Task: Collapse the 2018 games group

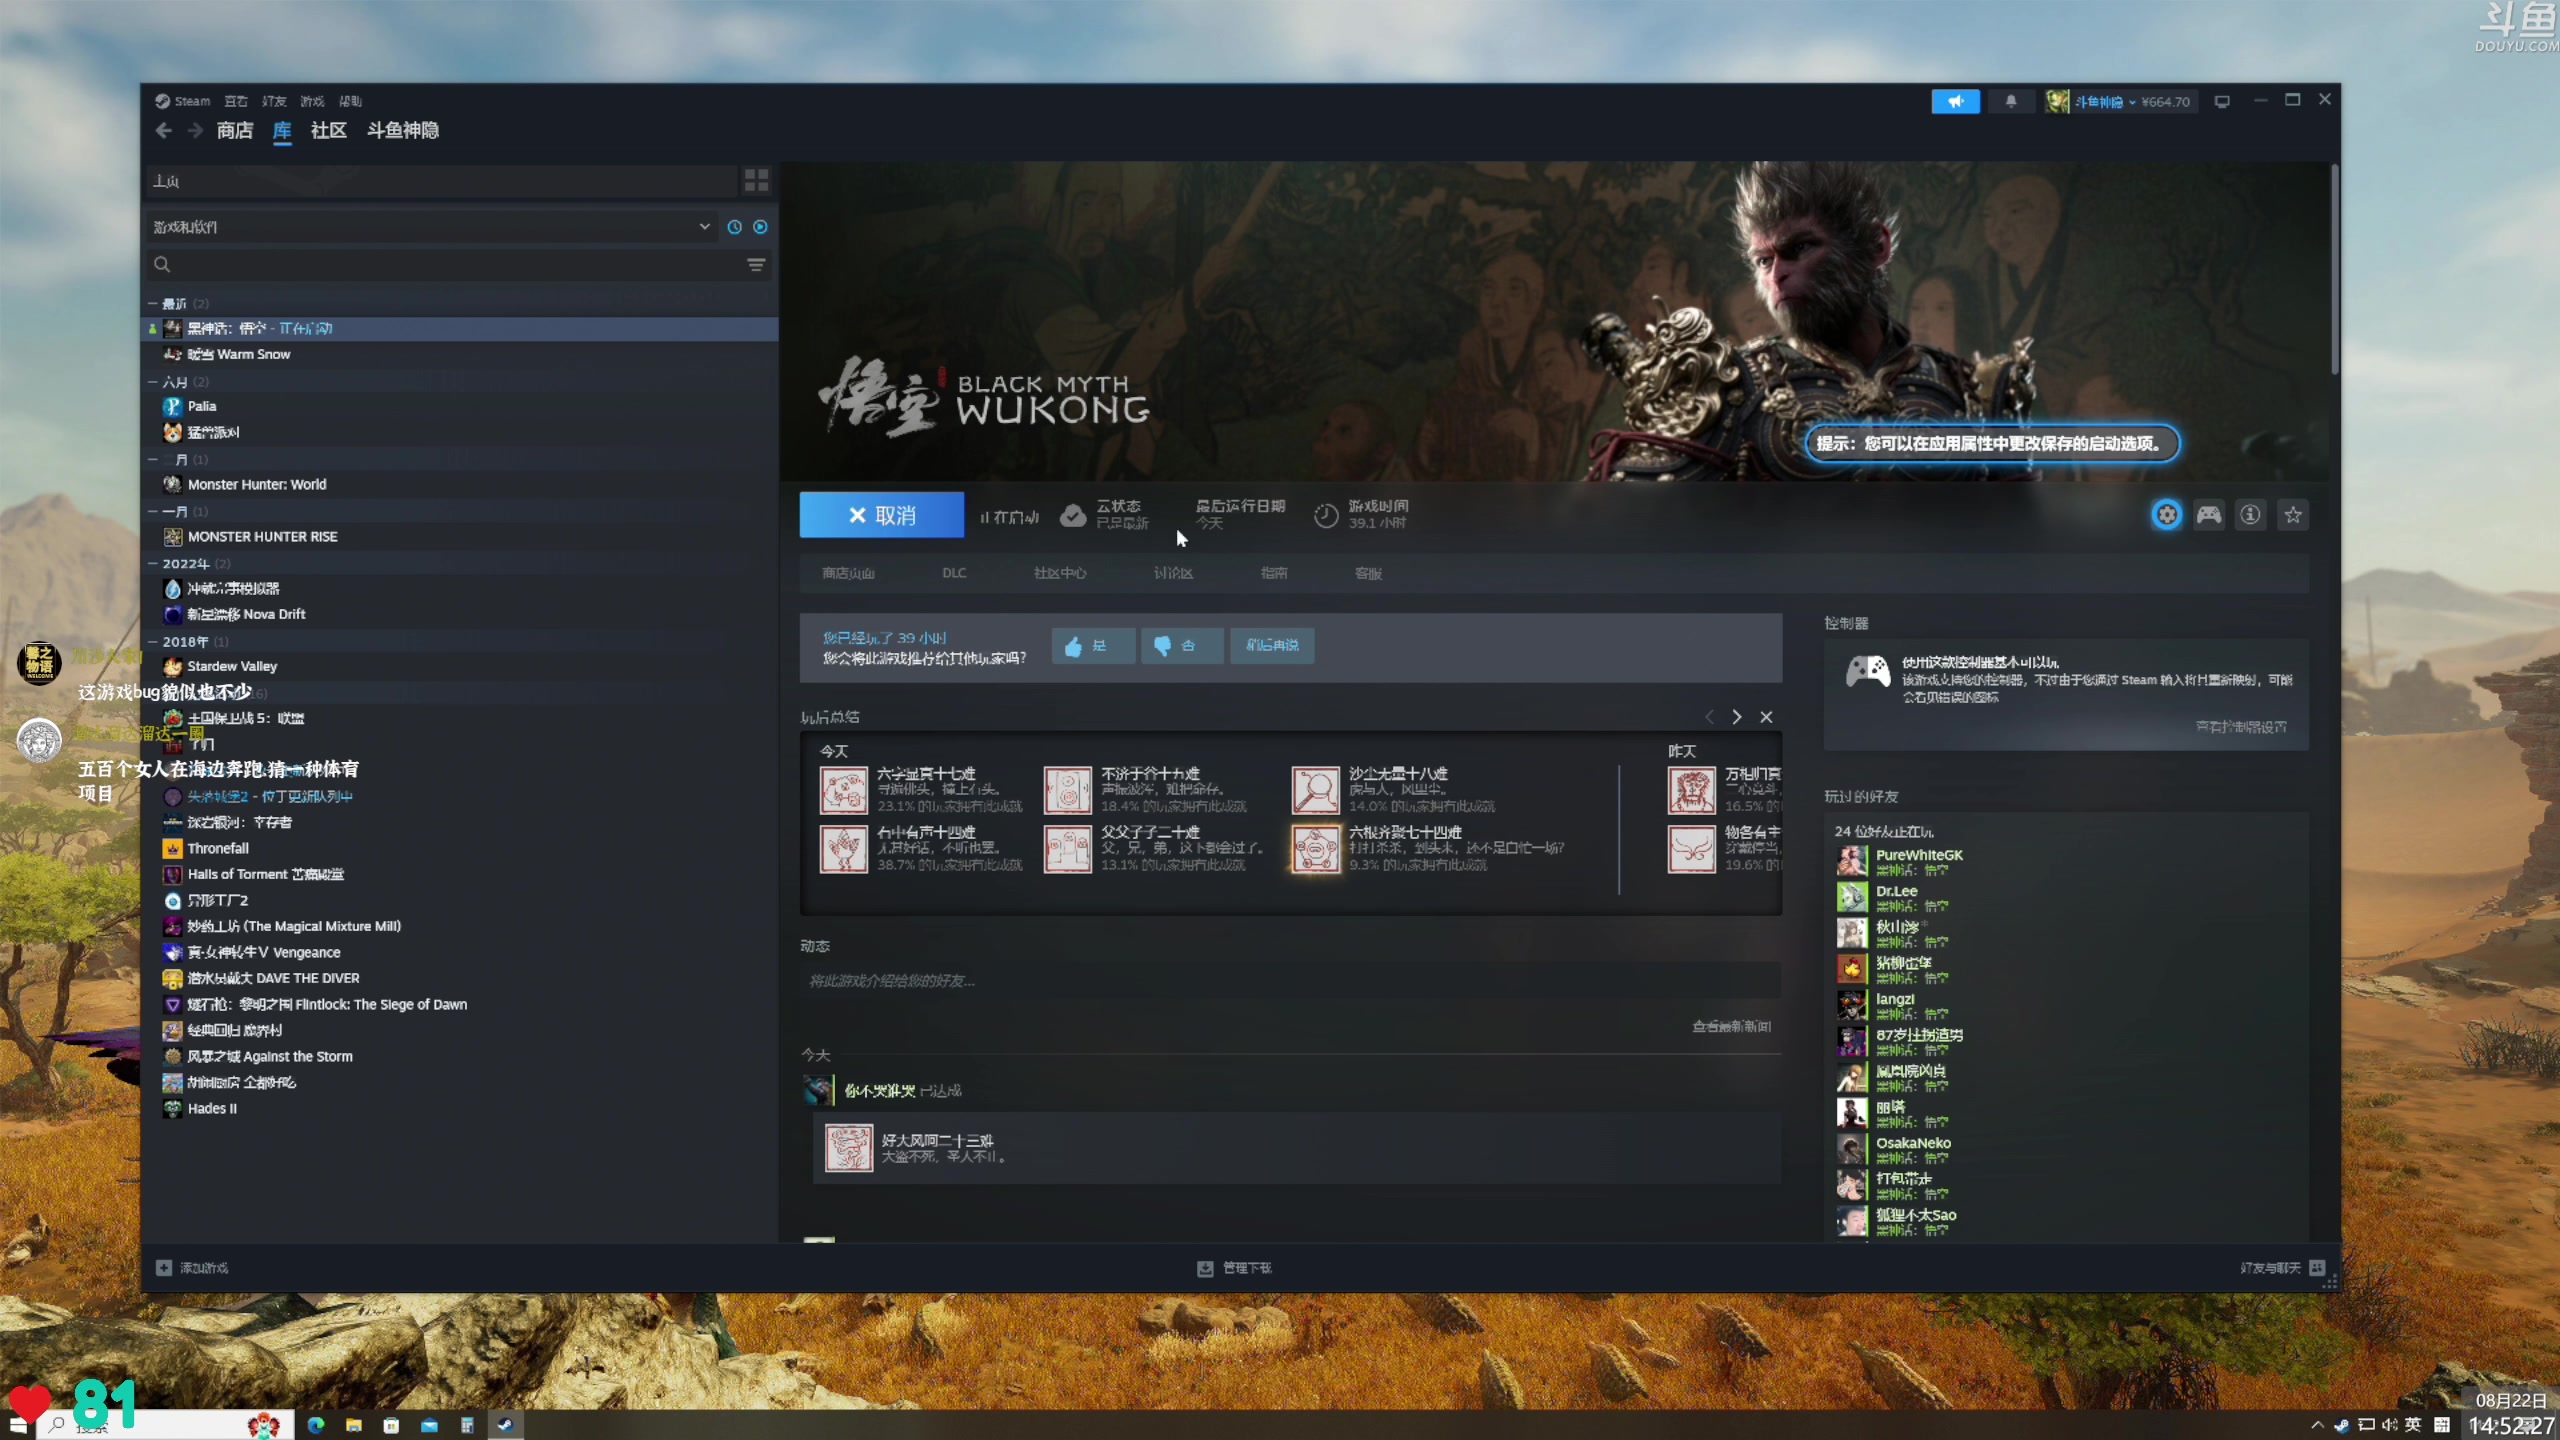Action: coord(153,641)
